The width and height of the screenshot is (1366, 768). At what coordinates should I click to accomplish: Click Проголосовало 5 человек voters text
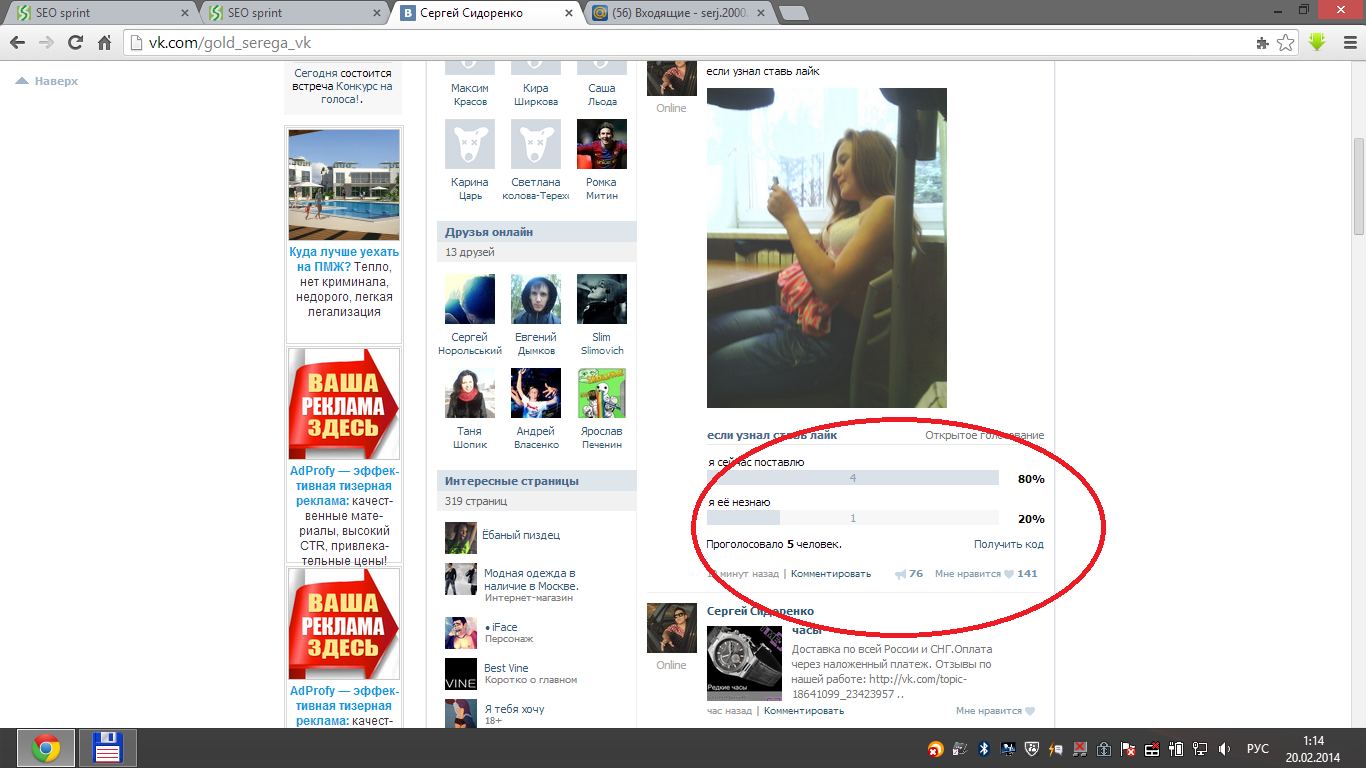pyautogui.click(x=774, y=544)
